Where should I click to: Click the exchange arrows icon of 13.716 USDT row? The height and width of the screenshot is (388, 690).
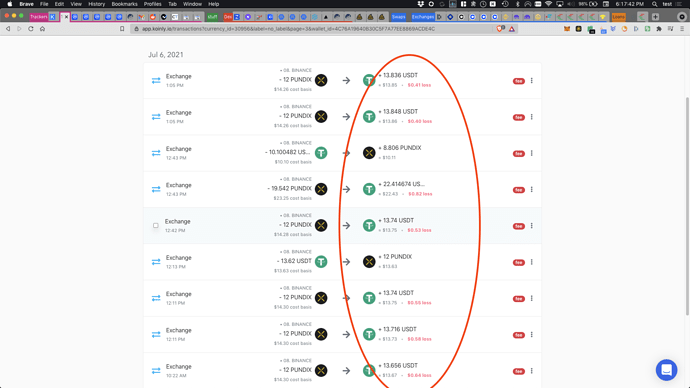[x=156, y=334]
